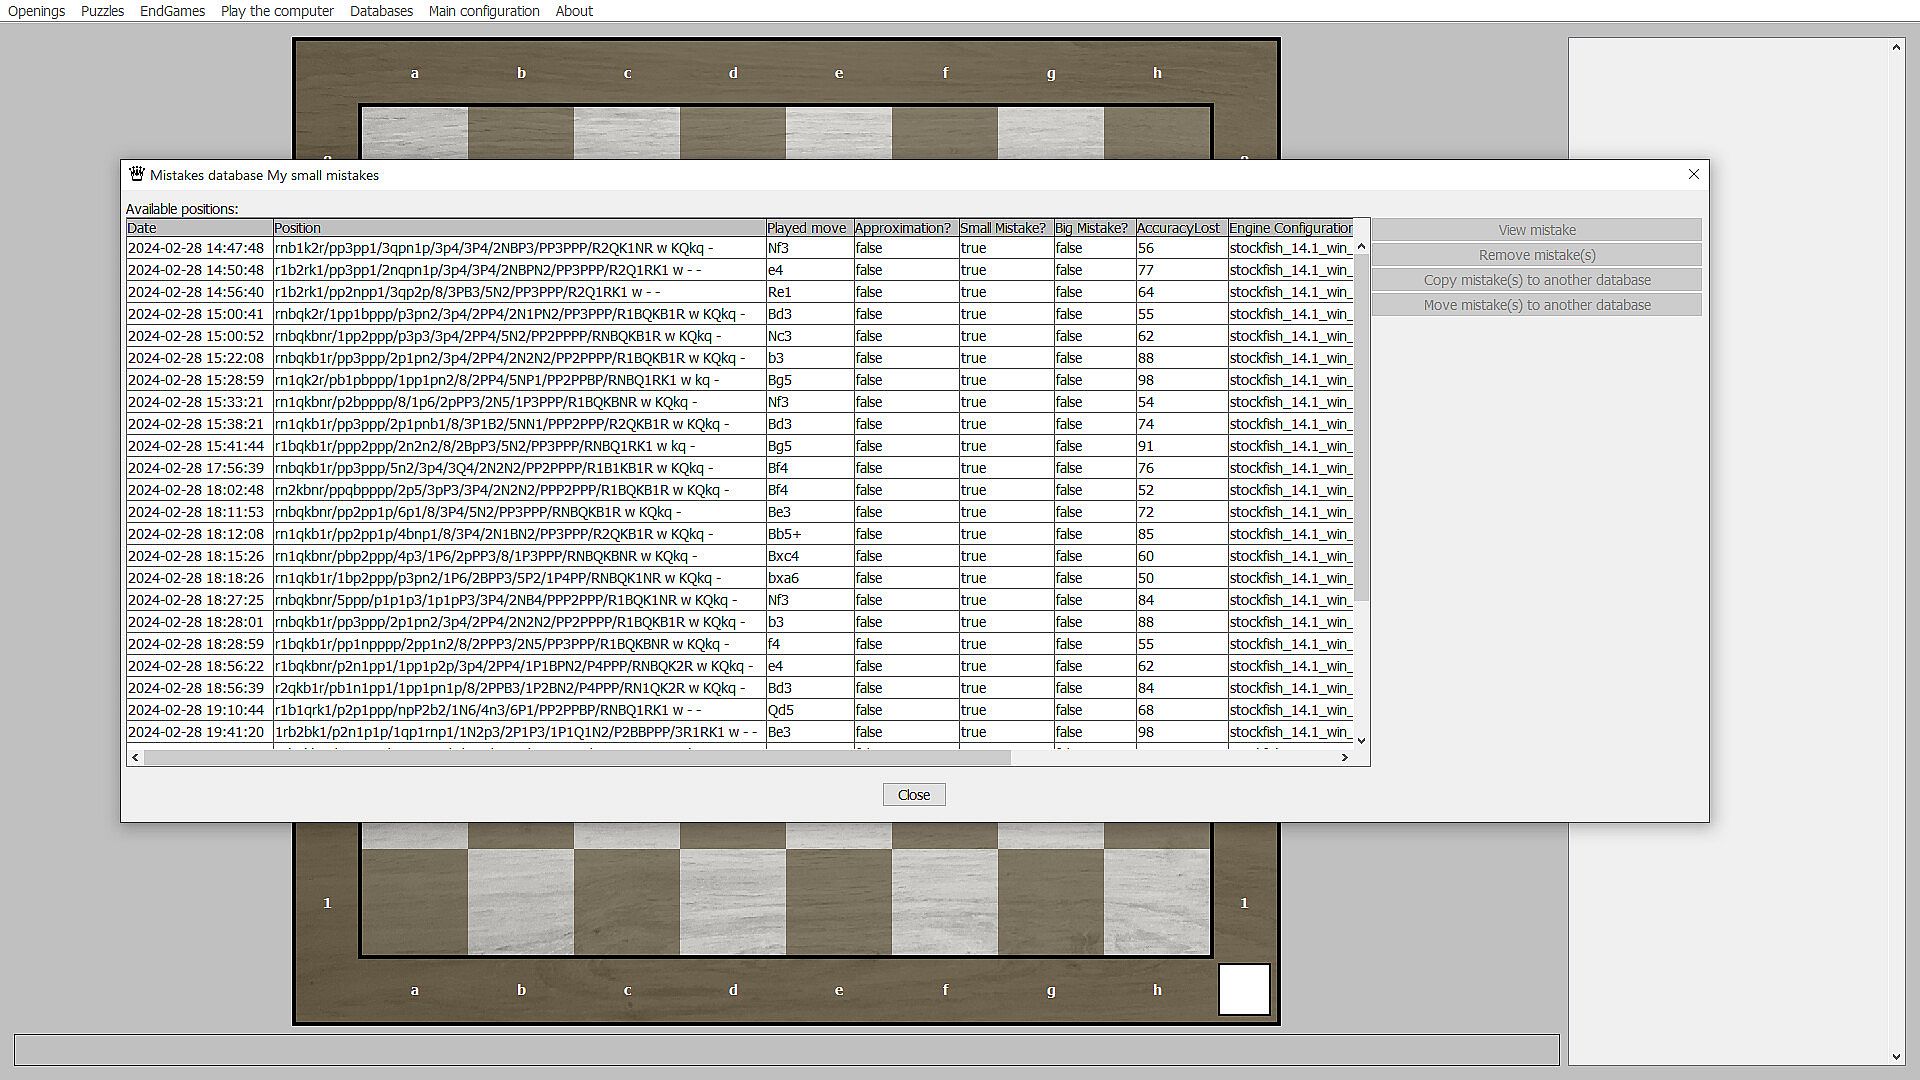Sort by AccuracyLost column header
Screen dimensions: 1920x1080
(x=1178, y=228)
